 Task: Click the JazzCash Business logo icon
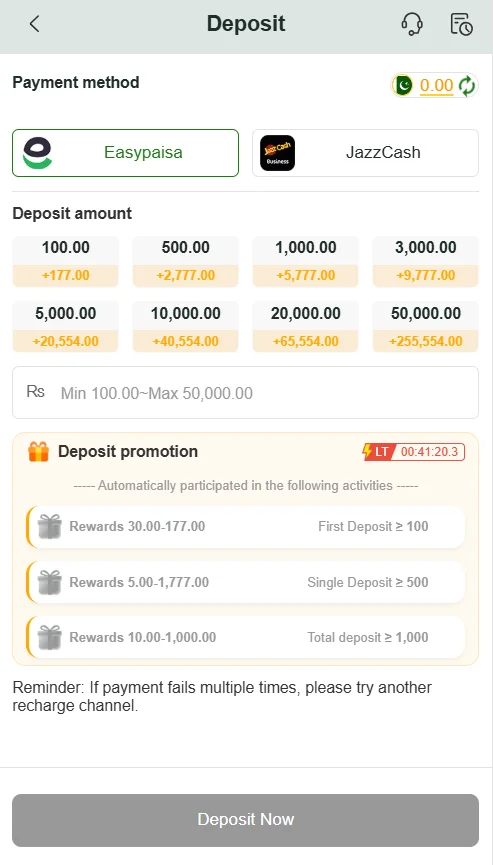277,153
